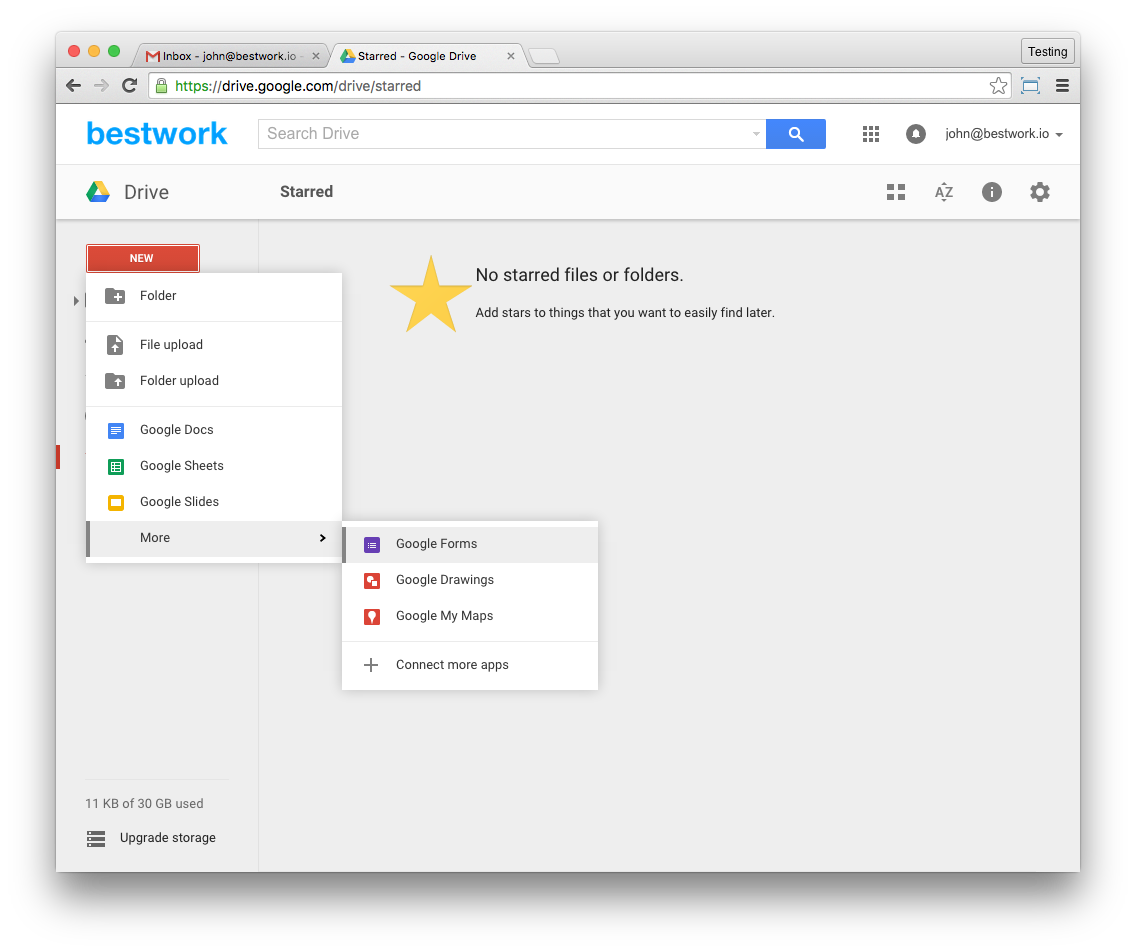Choose Connect more apps option
Screen dimensions: 1136x952
(x=470, y=665)
